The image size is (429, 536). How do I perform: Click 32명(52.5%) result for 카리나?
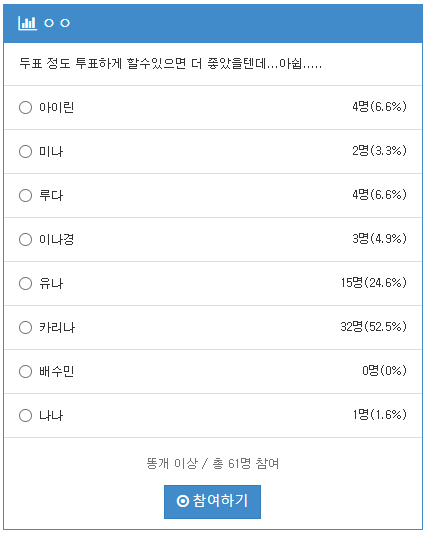[x=373, y=326]
